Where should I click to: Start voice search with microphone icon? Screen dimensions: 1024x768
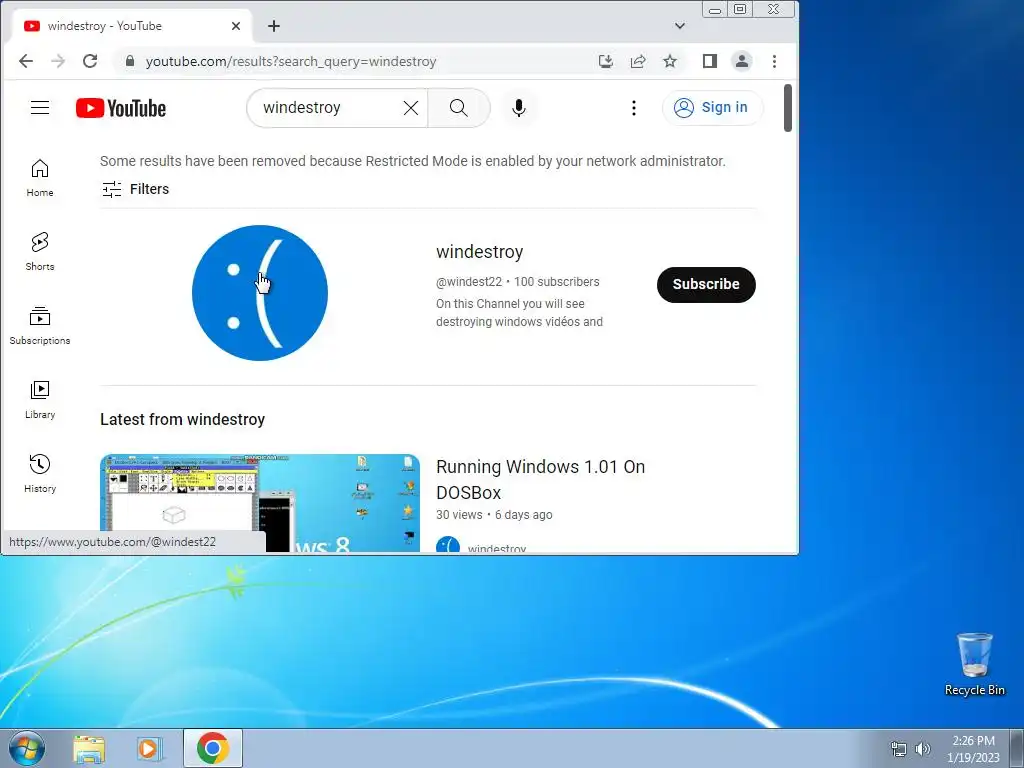click(x=519, y=108)
